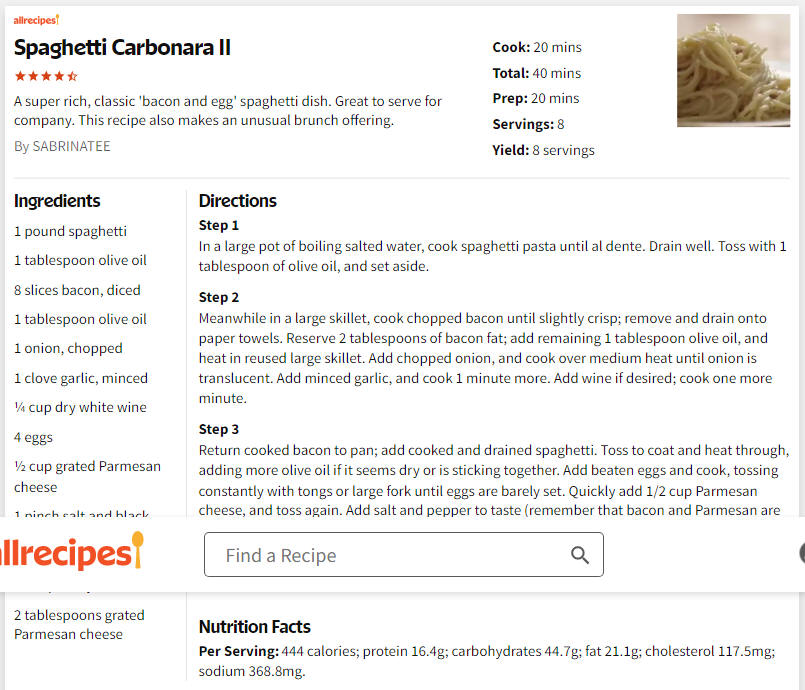This screenshot has height=690, width=805.
Task: Click the ¼ cup dry white wine ingredient
Action: click(80, 408)
